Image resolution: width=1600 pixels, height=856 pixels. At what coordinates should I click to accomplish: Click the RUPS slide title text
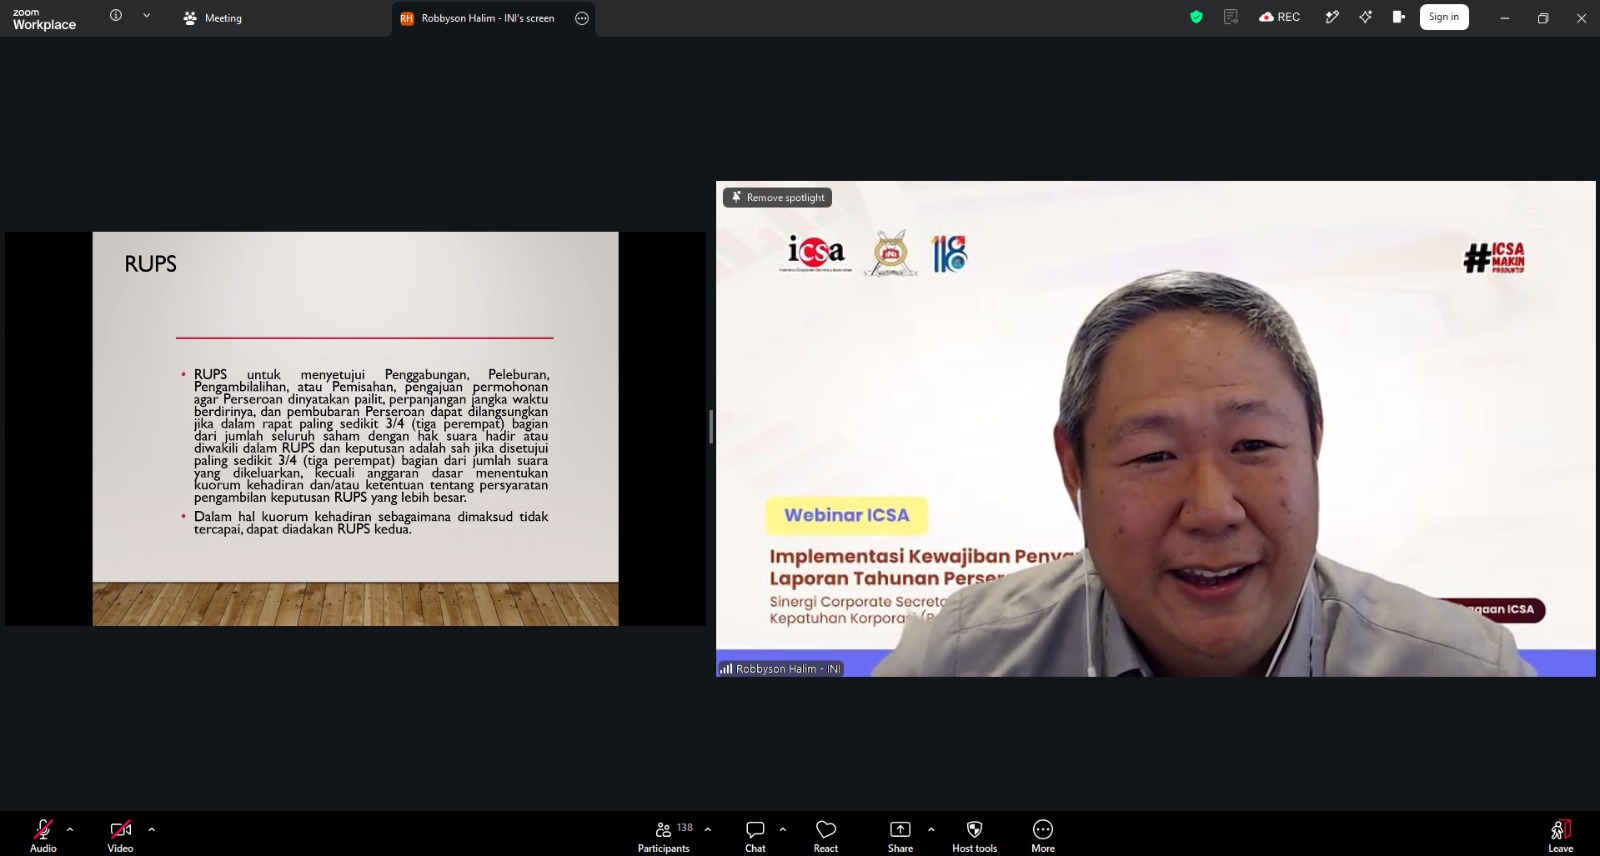tap(150, 264)
